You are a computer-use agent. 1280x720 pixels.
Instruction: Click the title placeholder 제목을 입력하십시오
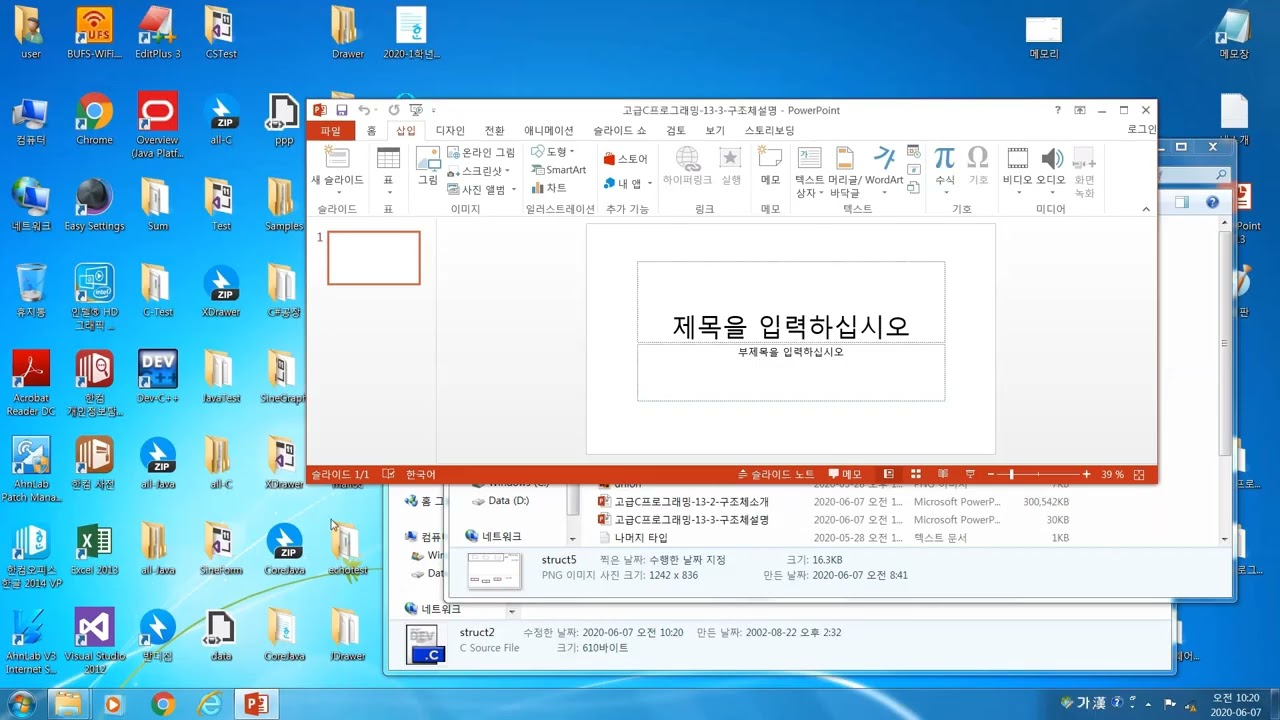(x=791, y=325)
